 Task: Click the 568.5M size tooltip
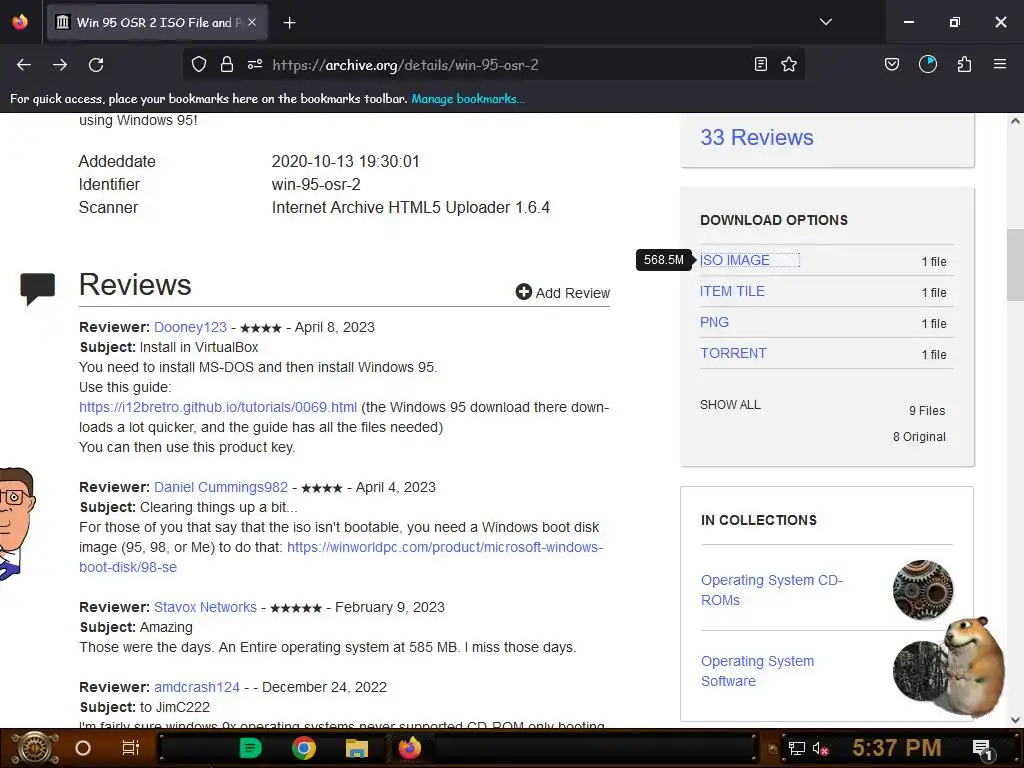(x=664, y=260)
